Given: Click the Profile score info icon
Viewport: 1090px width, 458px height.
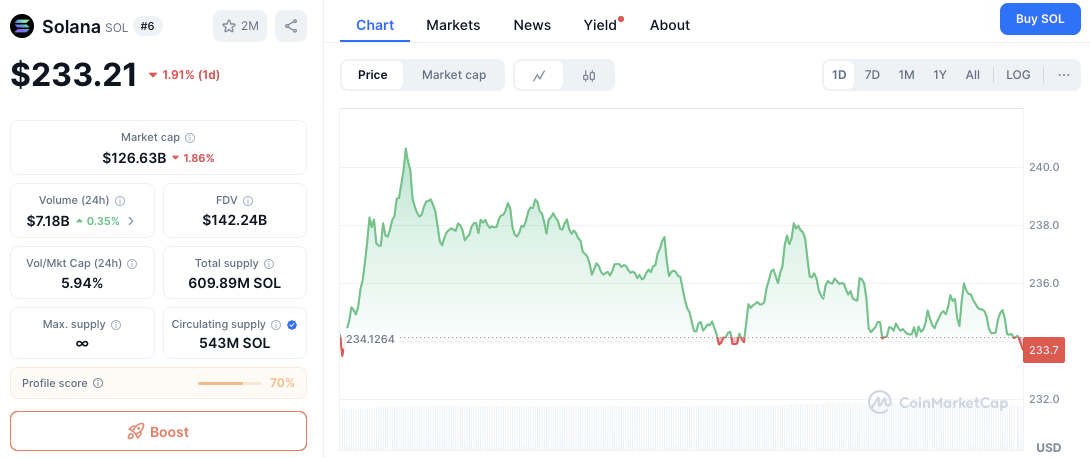Looking at the screenshot, I should (x=98, y=383).
